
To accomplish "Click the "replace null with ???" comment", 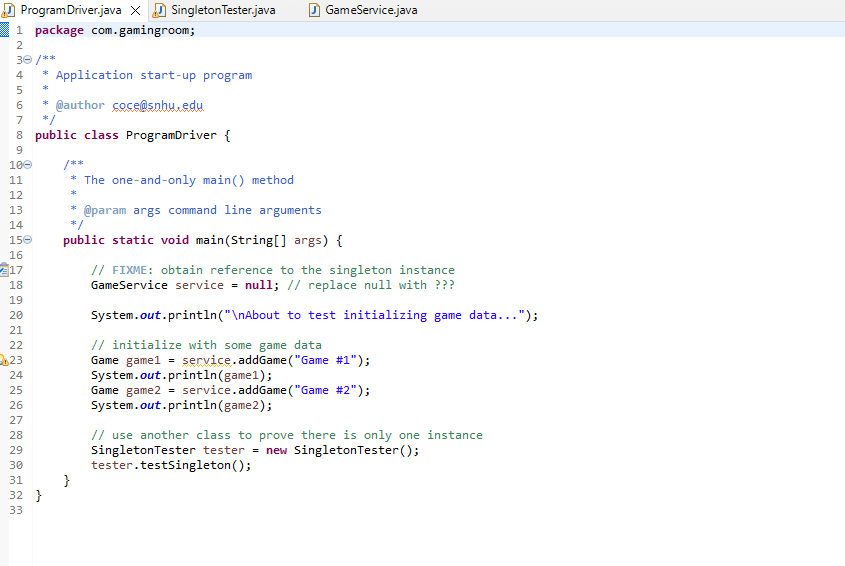I will [x=371, y=285].
